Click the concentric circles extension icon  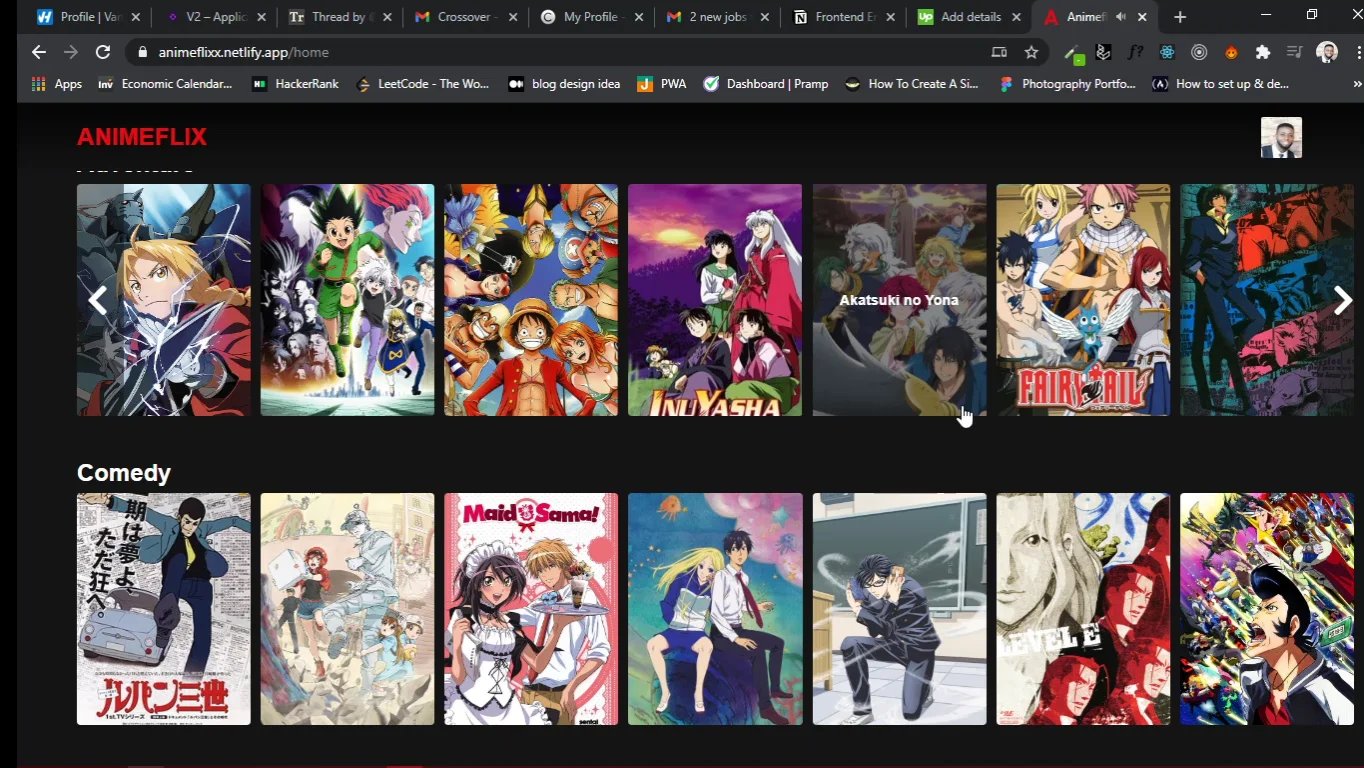[x=1199, y=52]
